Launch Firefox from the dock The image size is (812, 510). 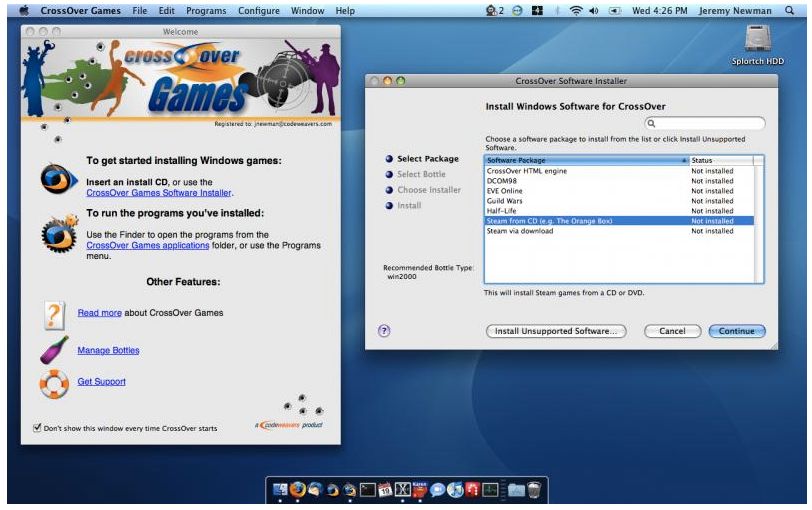(x=298, y=489)
